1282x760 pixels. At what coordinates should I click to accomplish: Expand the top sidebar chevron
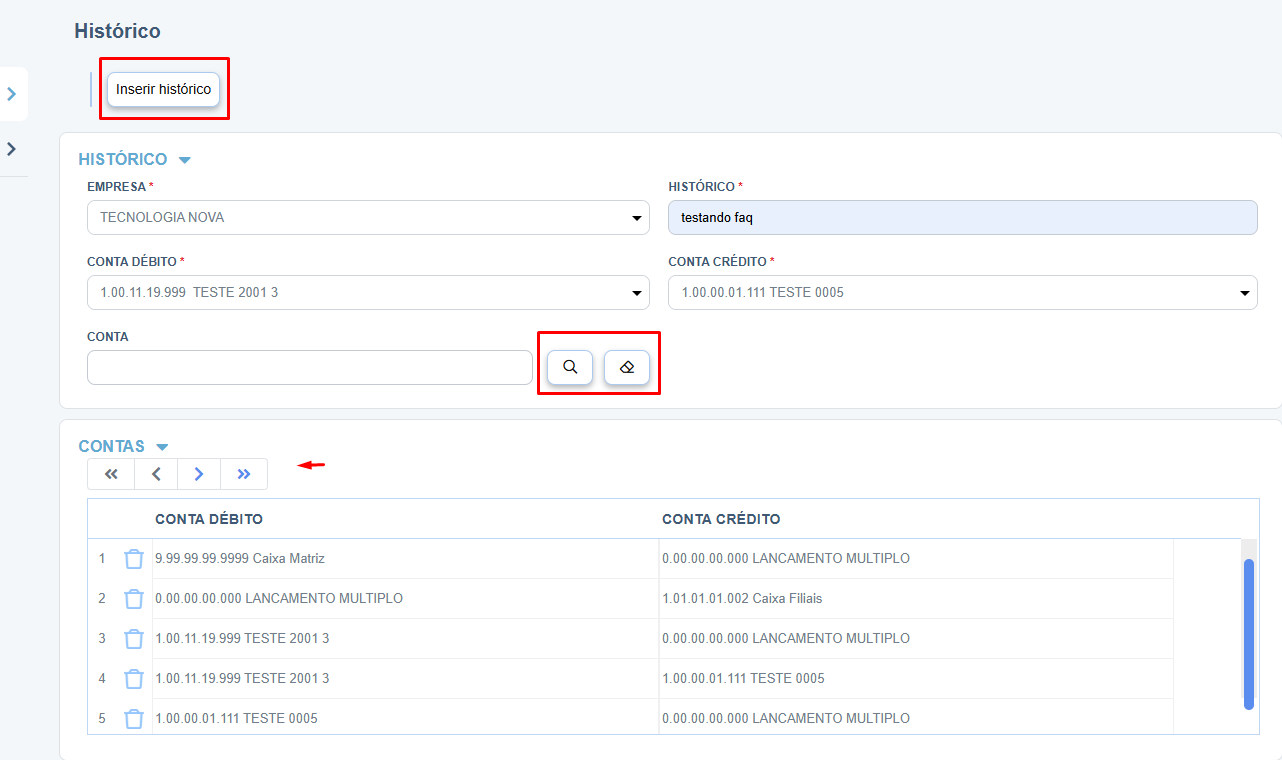click(12, 94)
